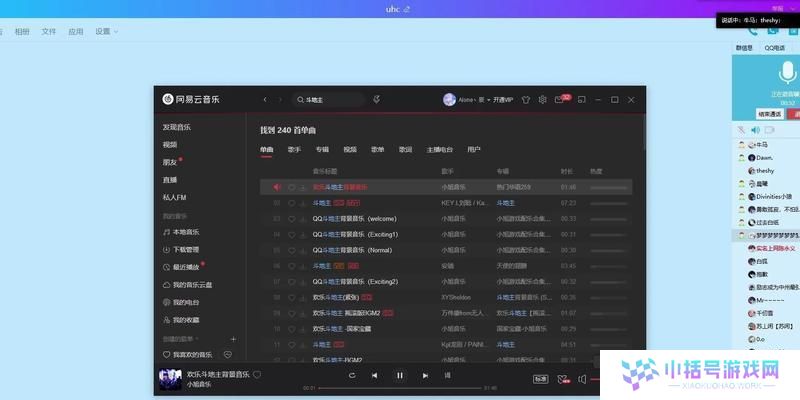Image resolution: width=800 pixels, height=400 pixels.
Task: Switch to the 专辑 results tab
Action: pyautogui.click(x=322, y=149)
